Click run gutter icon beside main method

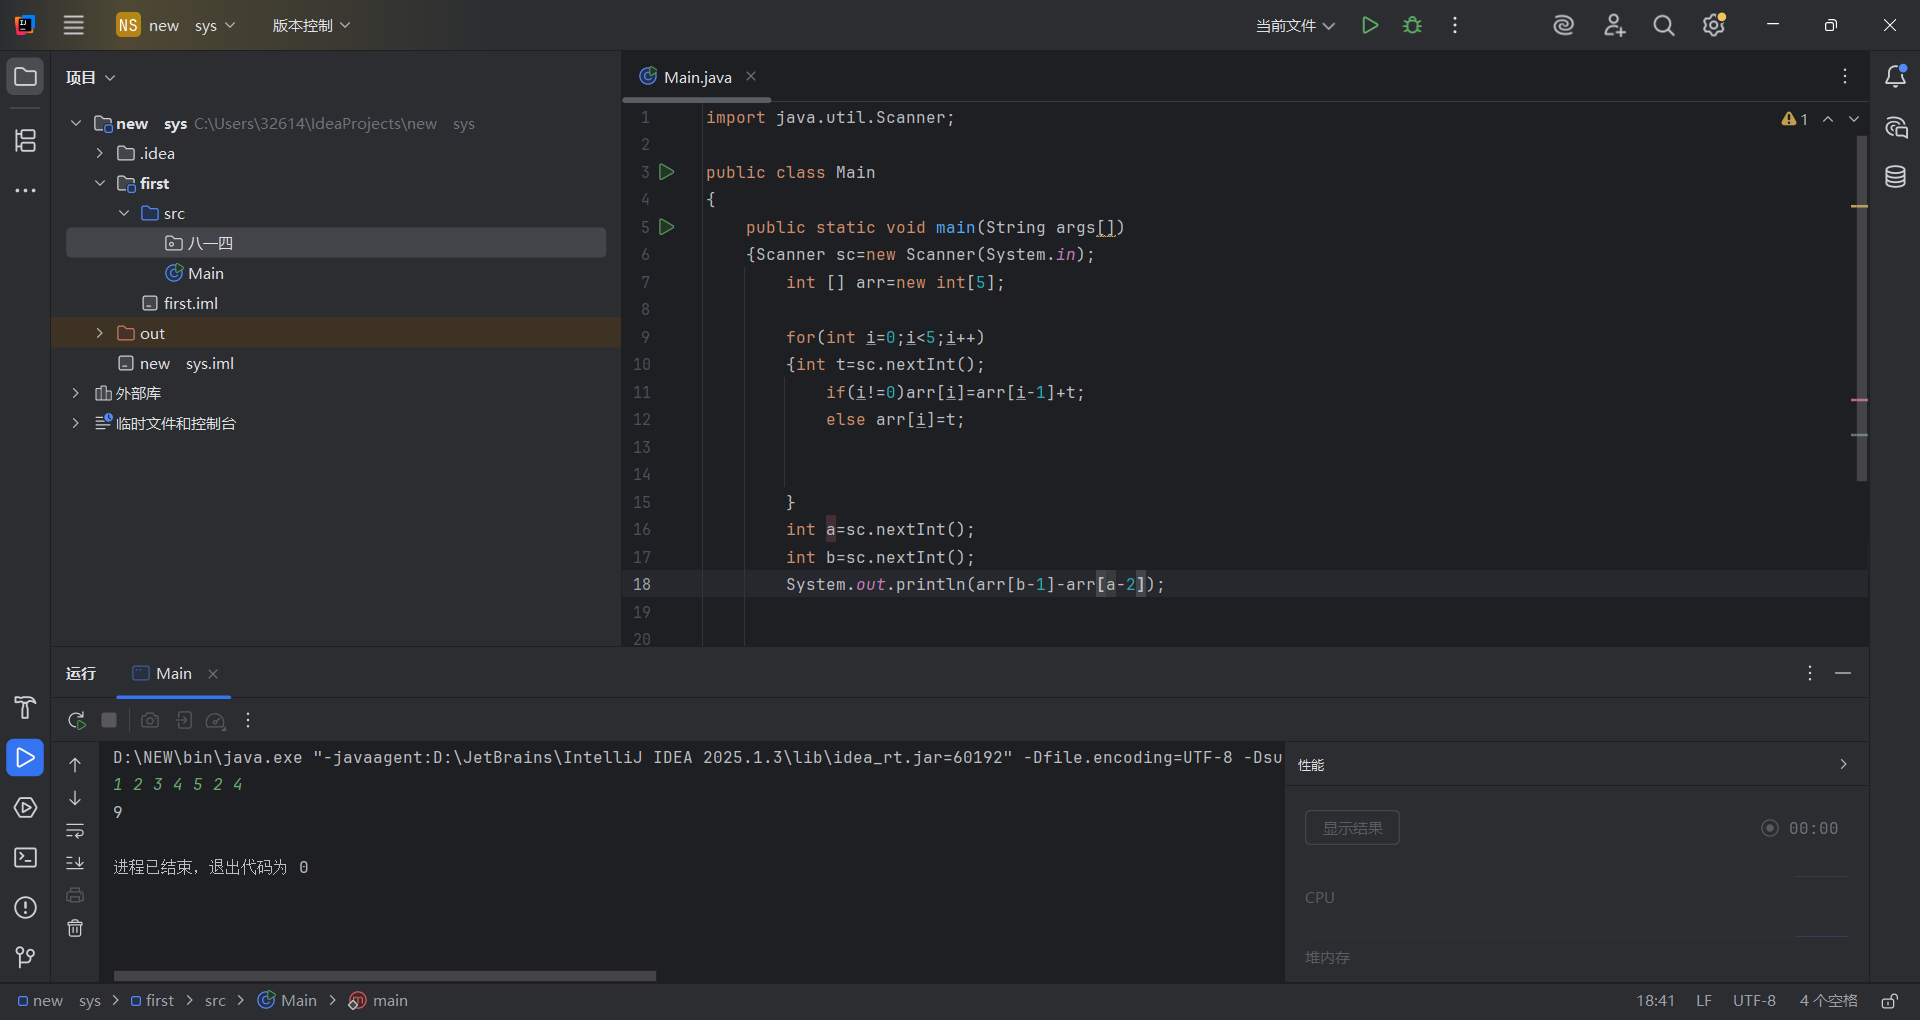point(667,227)
